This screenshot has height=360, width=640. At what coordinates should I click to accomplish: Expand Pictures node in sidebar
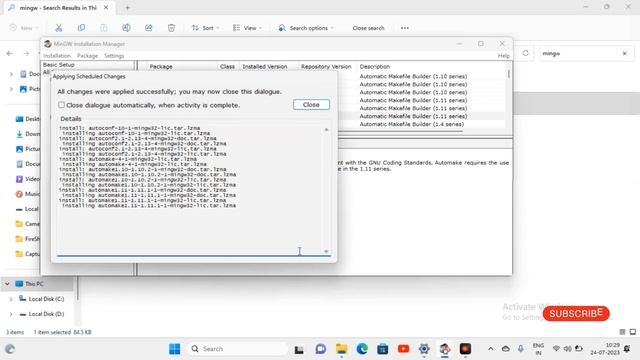tap(11, 89)
